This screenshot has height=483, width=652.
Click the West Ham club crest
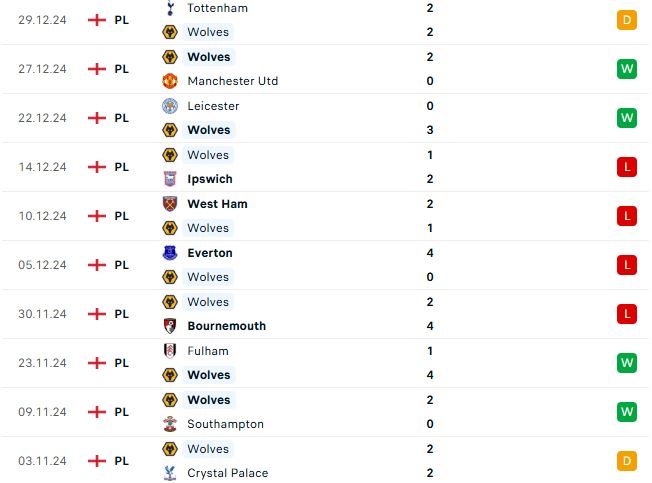(170, 204)
